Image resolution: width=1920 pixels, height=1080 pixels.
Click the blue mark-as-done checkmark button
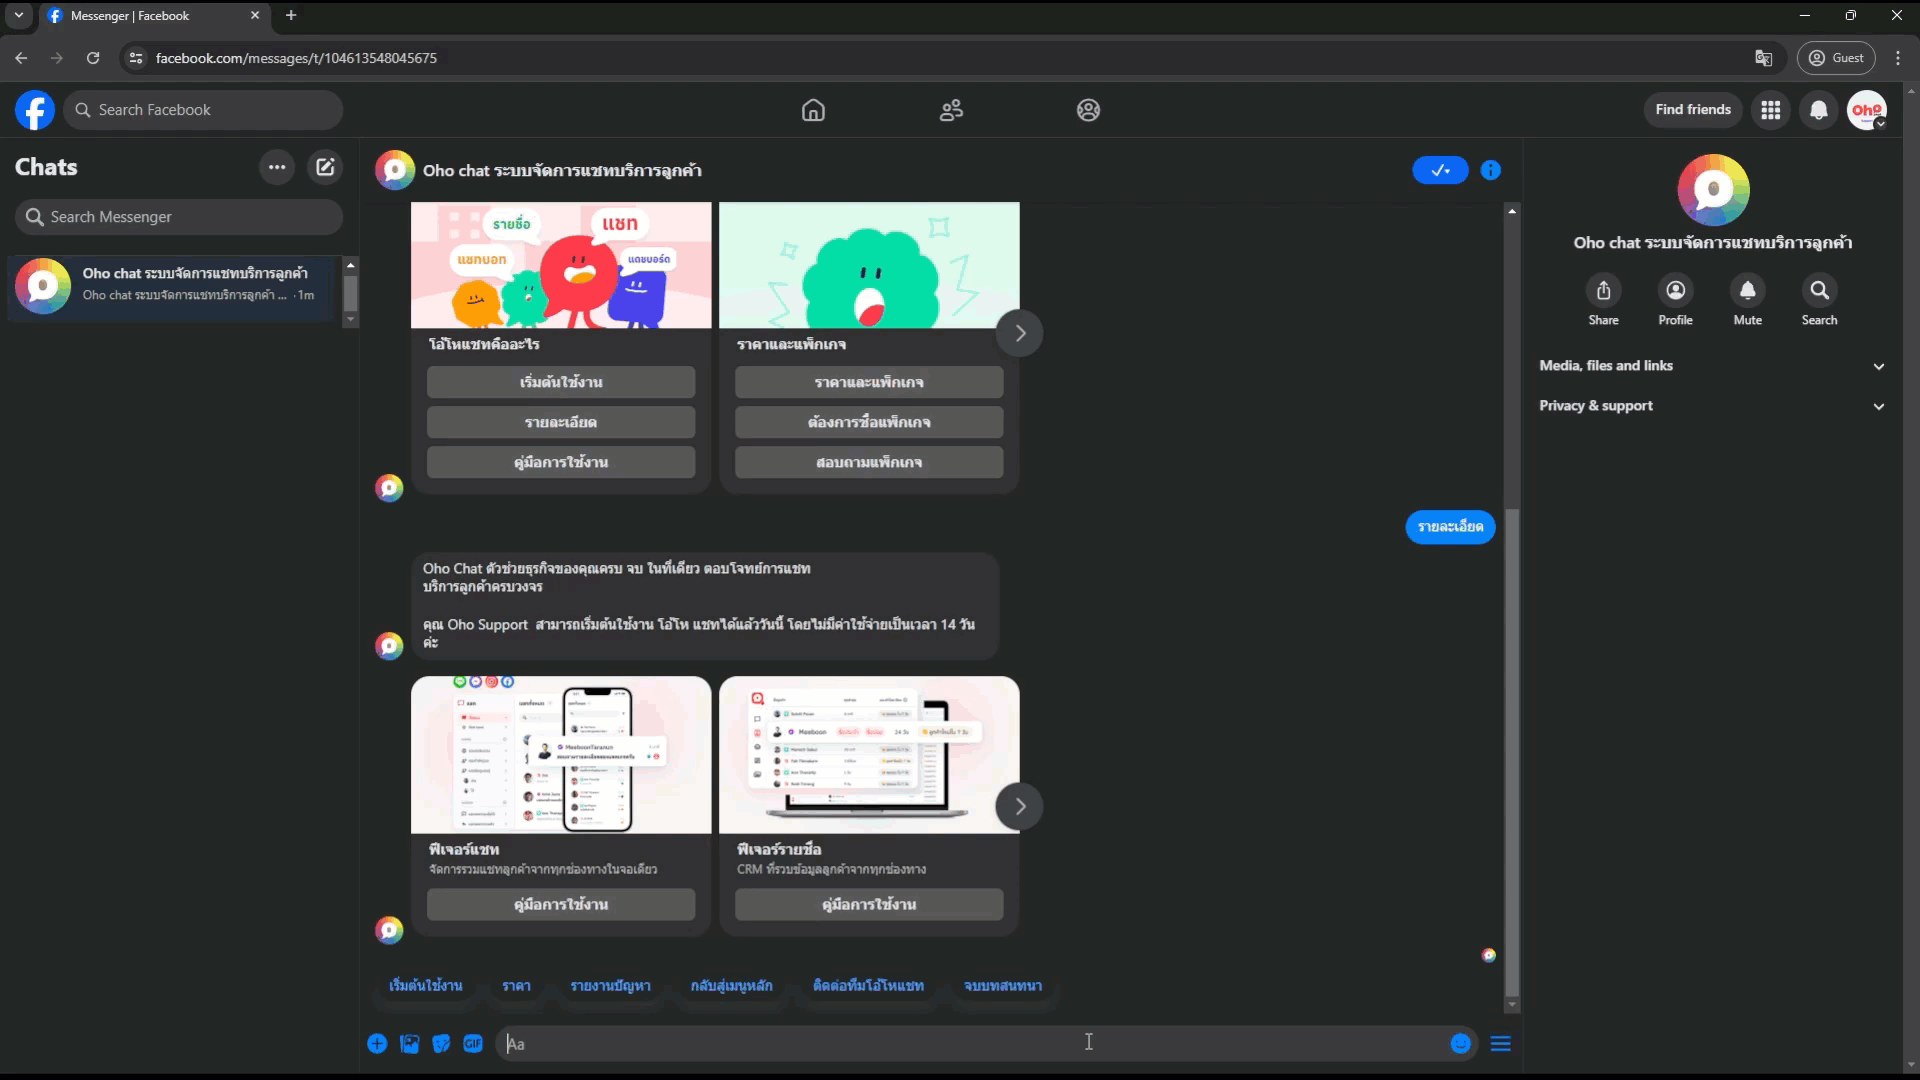pos(1440,170)
